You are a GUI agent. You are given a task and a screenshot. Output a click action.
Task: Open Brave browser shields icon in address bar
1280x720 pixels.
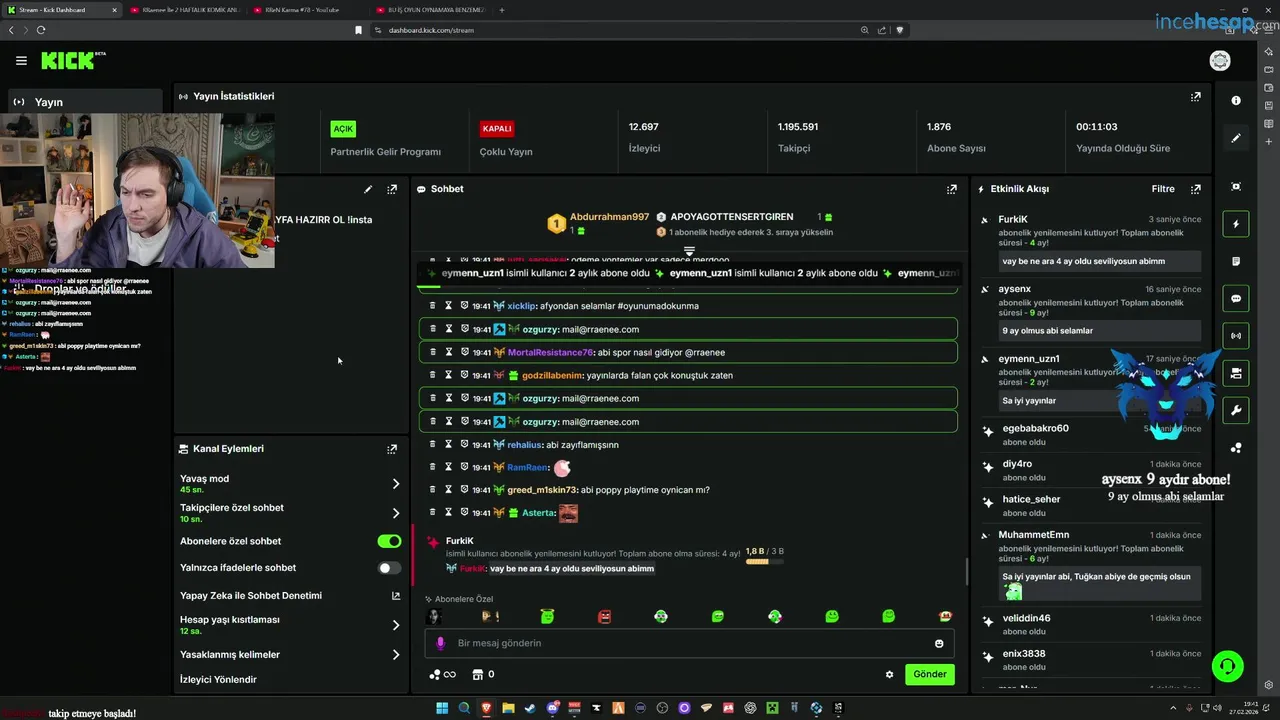pos(899,30)
